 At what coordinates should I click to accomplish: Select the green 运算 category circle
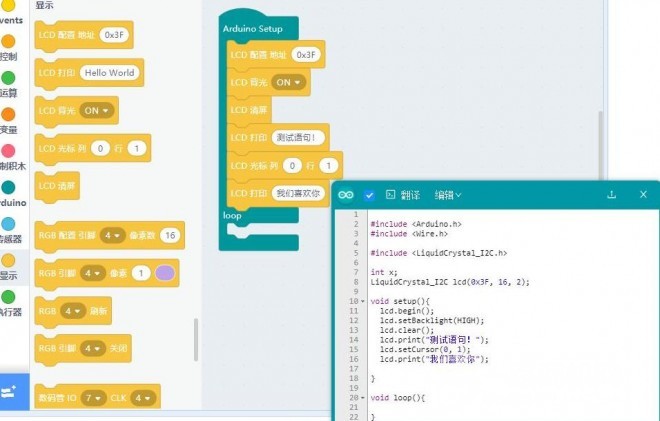8,77
